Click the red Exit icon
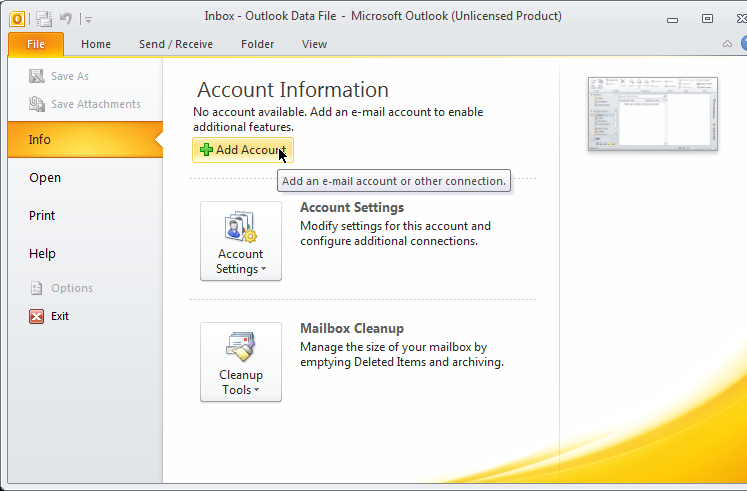 point(37,316)
